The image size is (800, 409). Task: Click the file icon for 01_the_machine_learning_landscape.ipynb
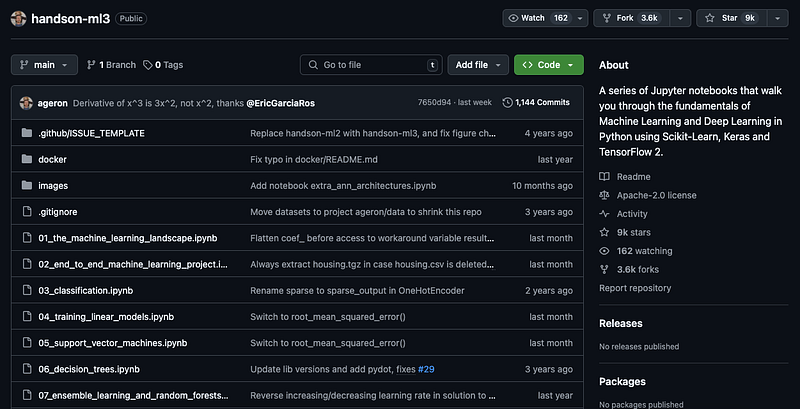[27, 238]
